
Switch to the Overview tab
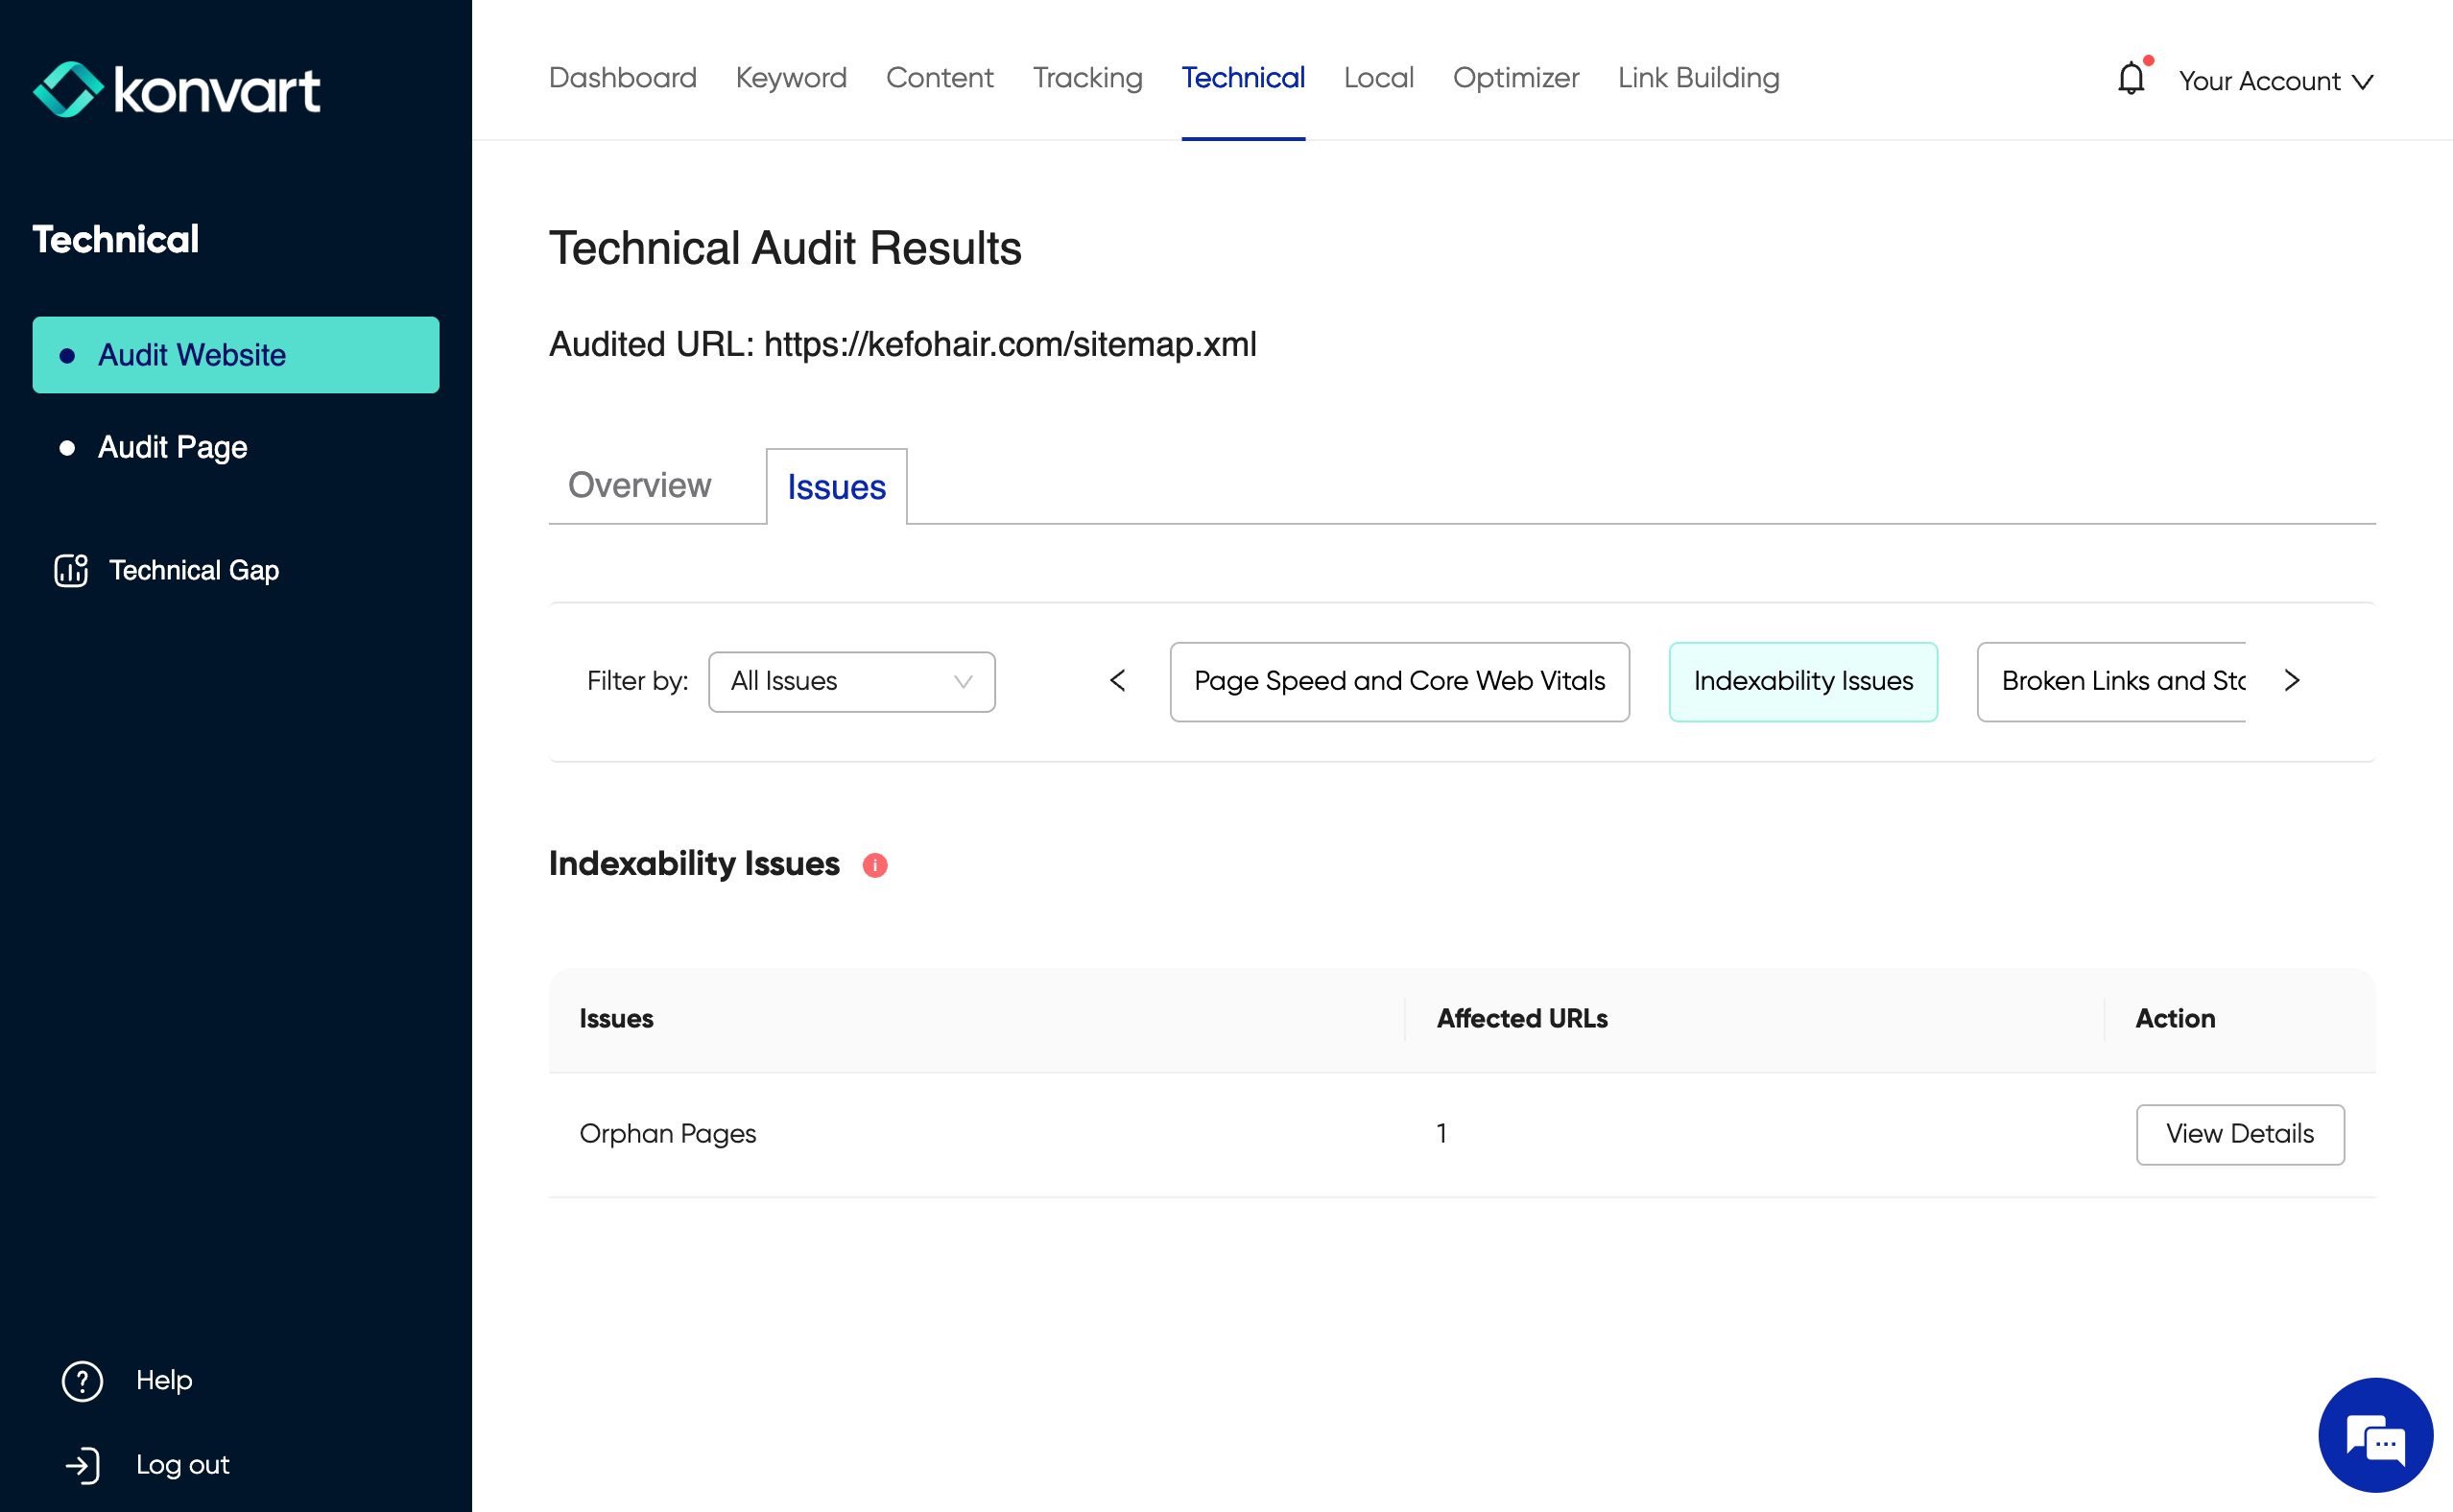tap(639, 486)
